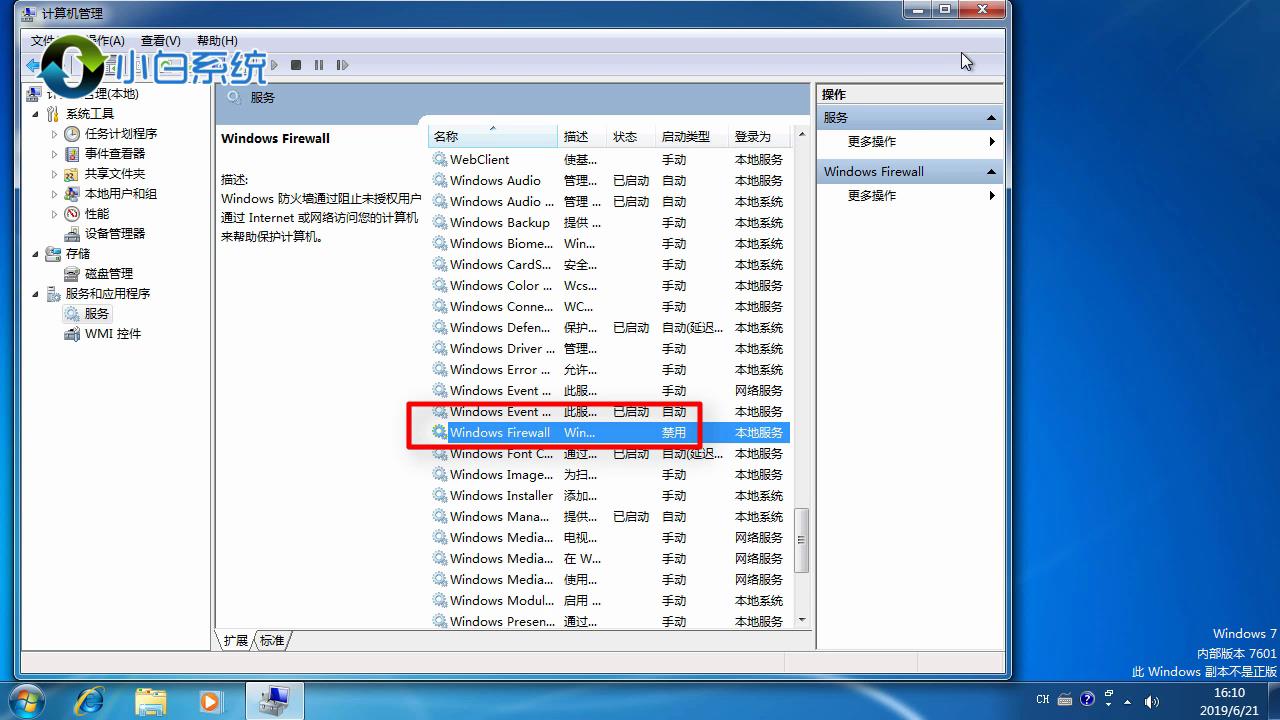Click the Device Manager icon
Image resolution: width=1280 pixels, height=720 pixels.
pyautogui.click(x=72, y=234)
